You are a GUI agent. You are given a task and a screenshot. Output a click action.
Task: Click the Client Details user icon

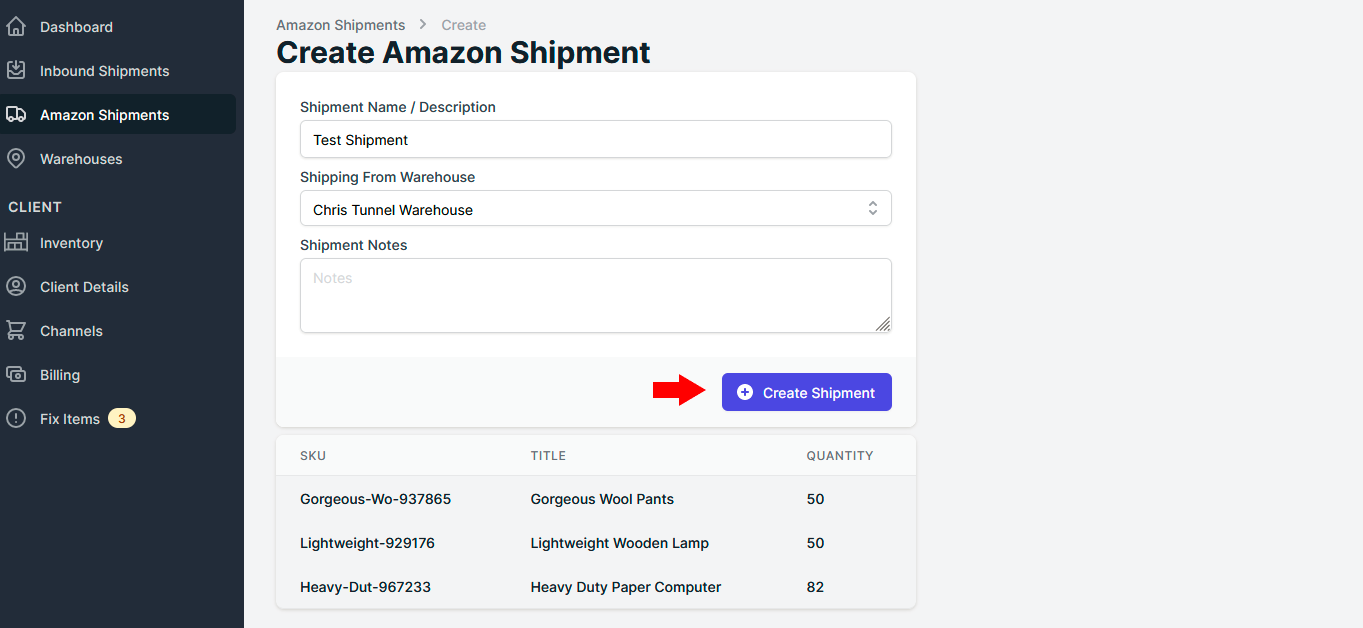click(16, 287)
